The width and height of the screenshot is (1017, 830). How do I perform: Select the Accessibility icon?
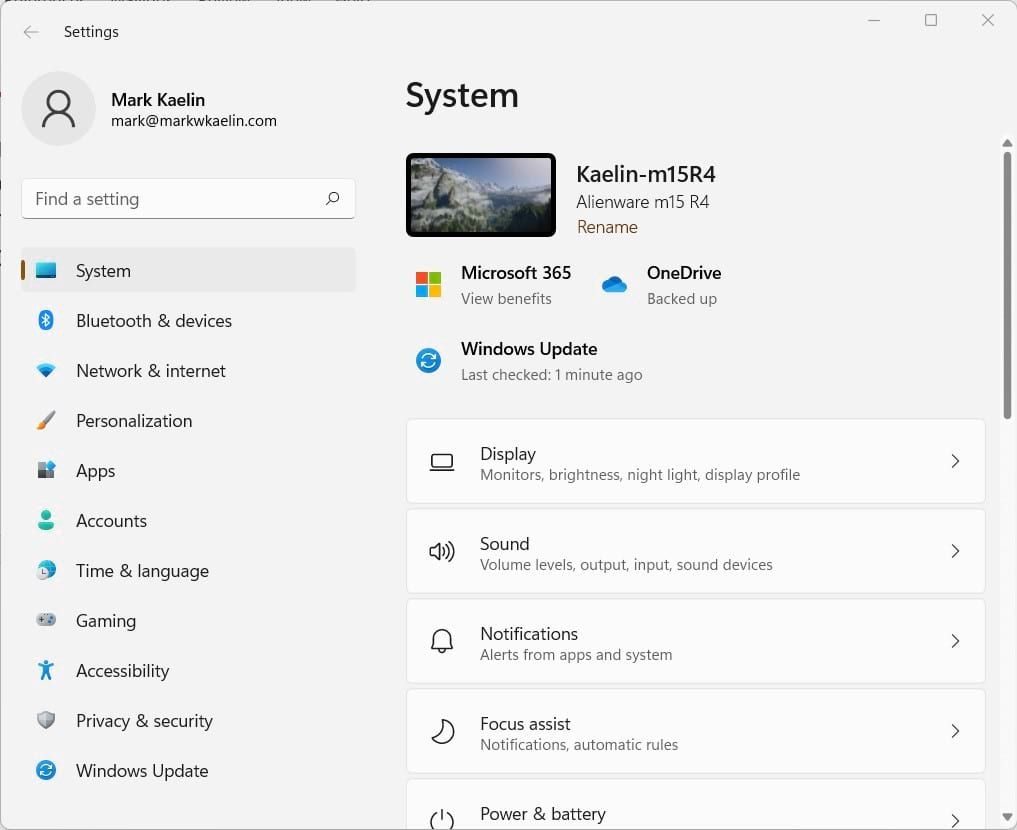47,671
